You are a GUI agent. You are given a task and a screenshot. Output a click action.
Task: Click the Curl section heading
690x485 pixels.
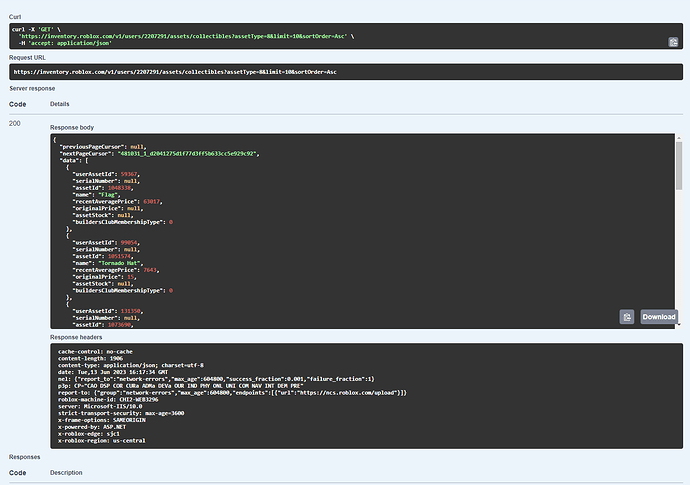pos(16,17)
